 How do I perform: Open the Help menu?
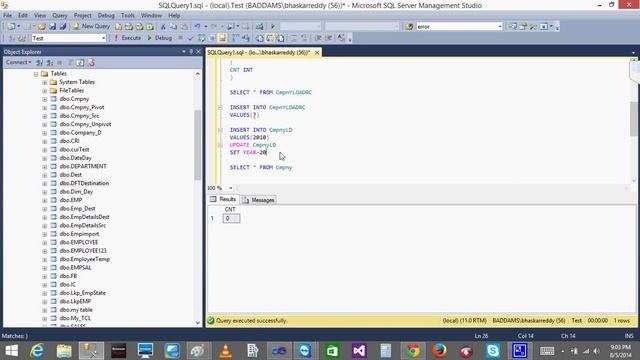click(x=174, y=15)
